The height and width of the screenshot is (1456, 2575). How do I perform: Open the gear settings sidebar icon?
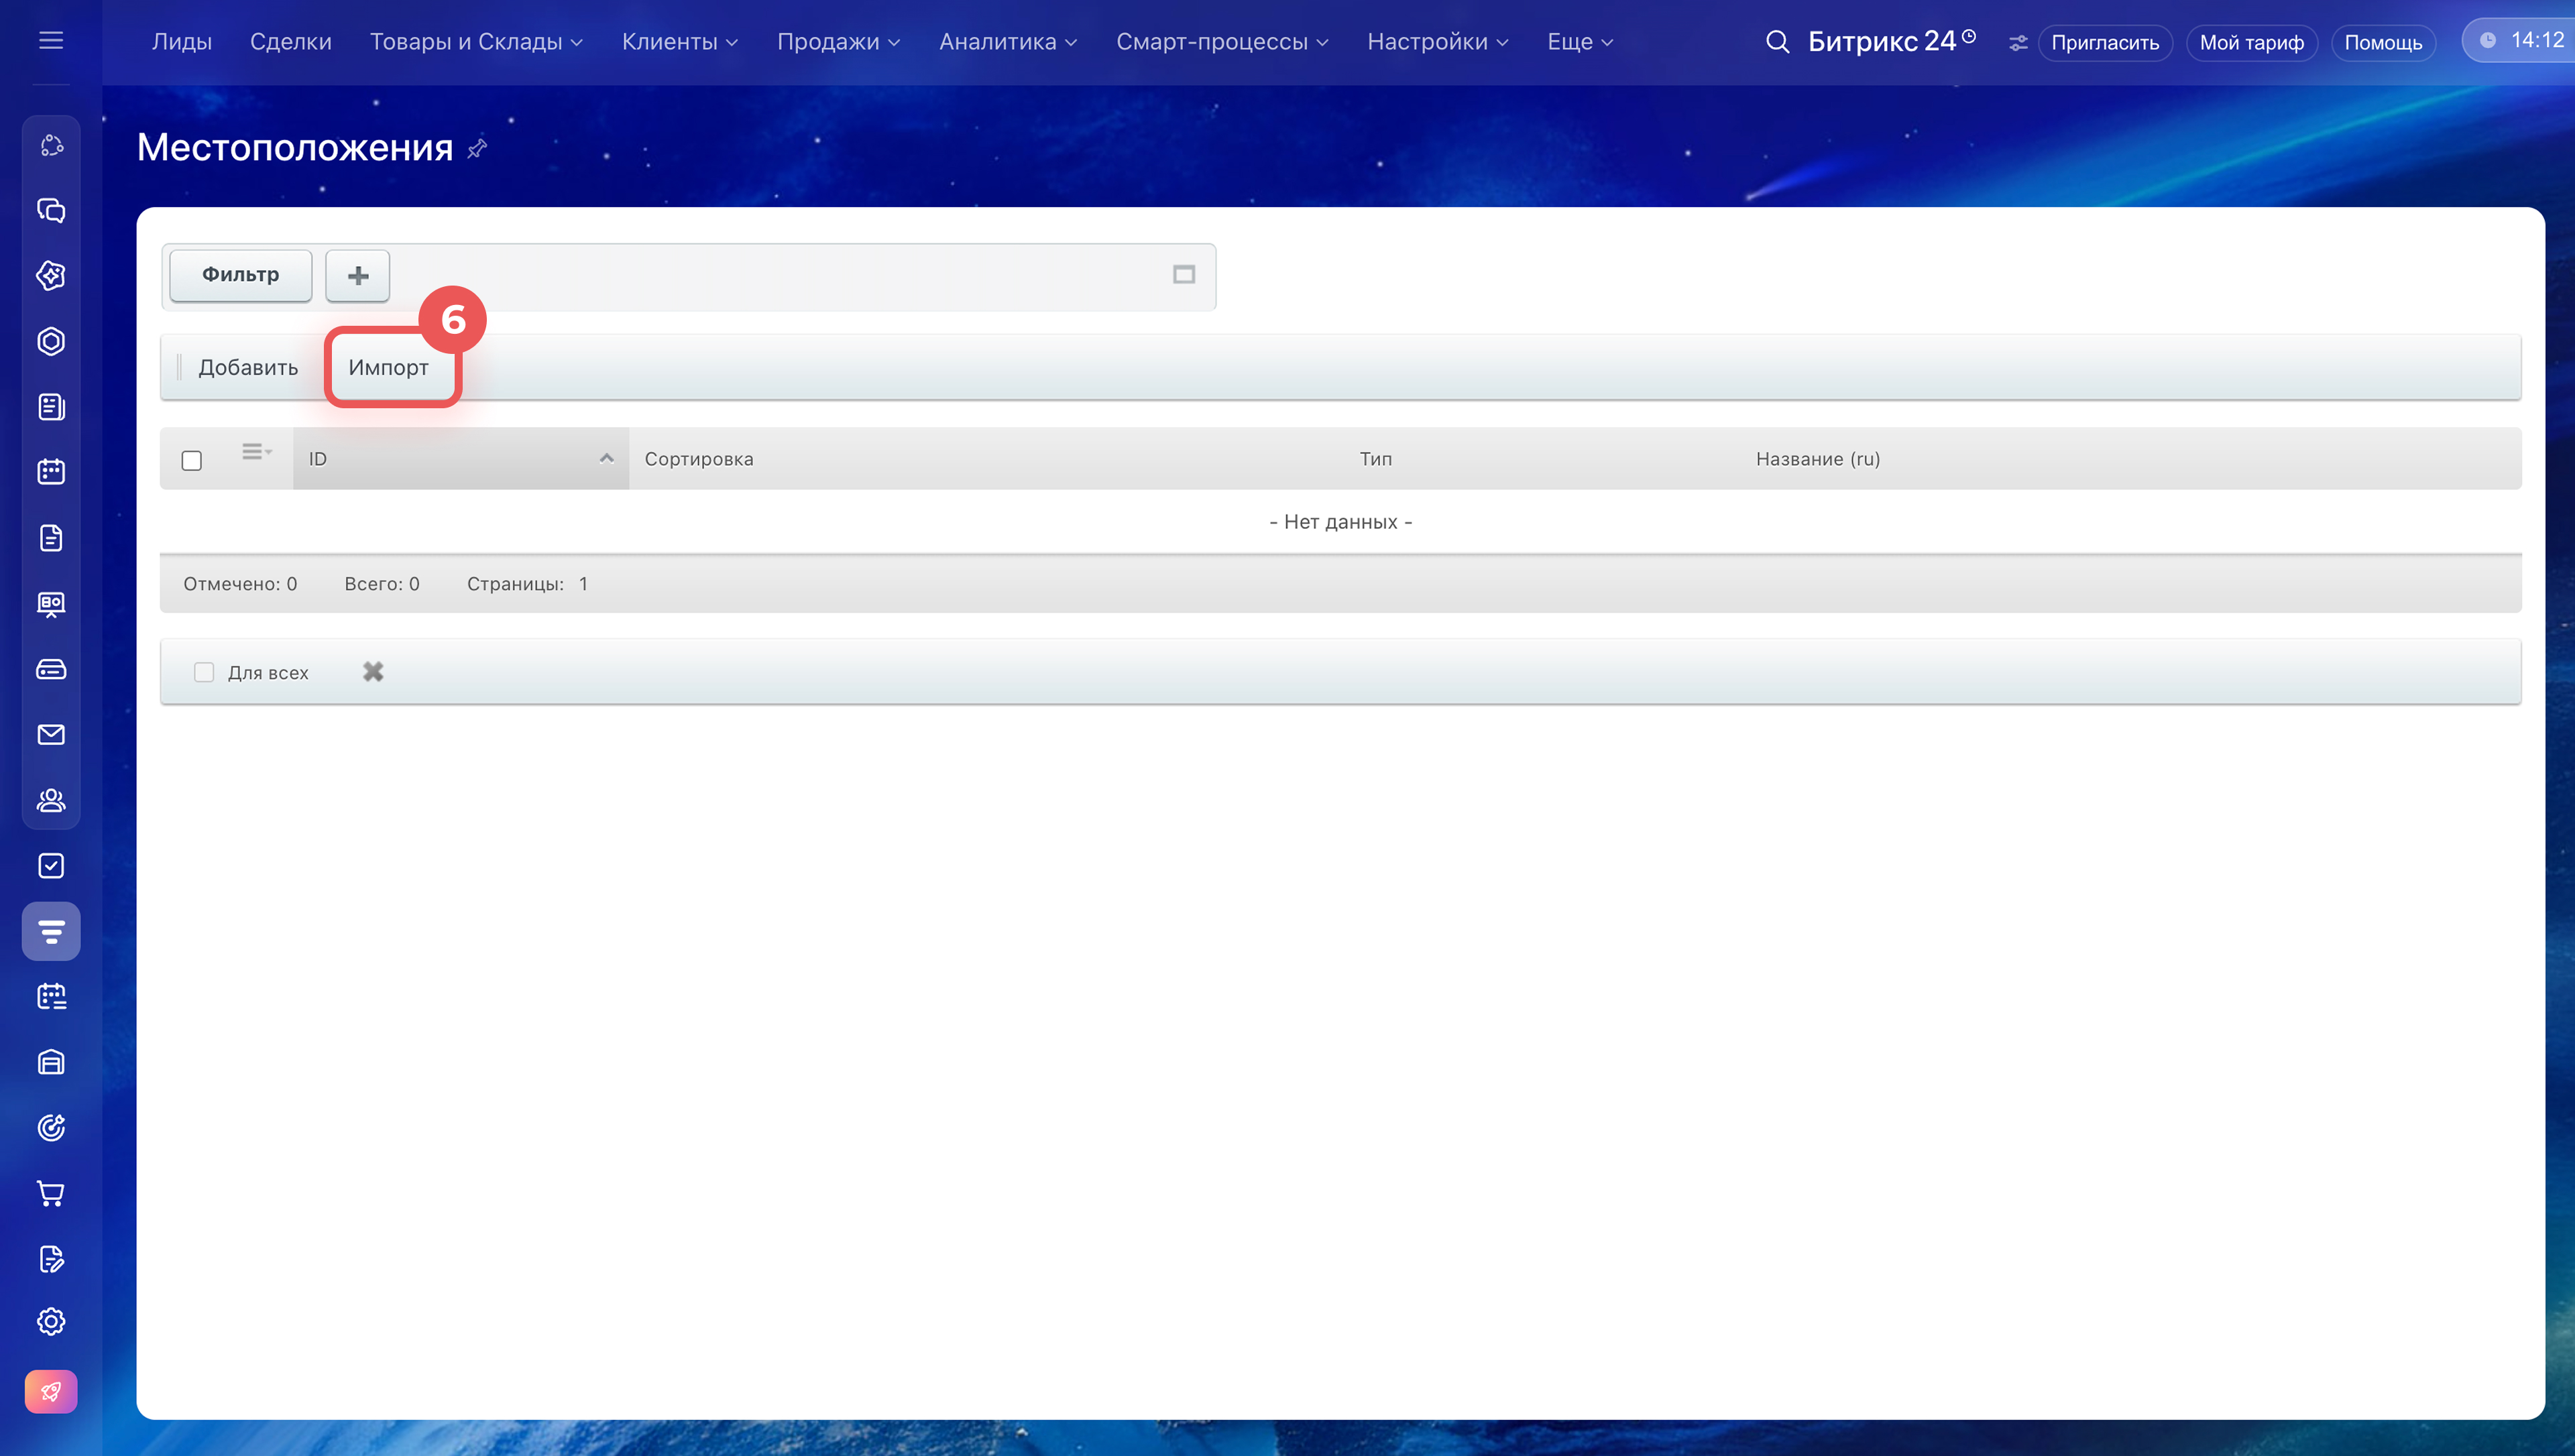[51, 1322]
